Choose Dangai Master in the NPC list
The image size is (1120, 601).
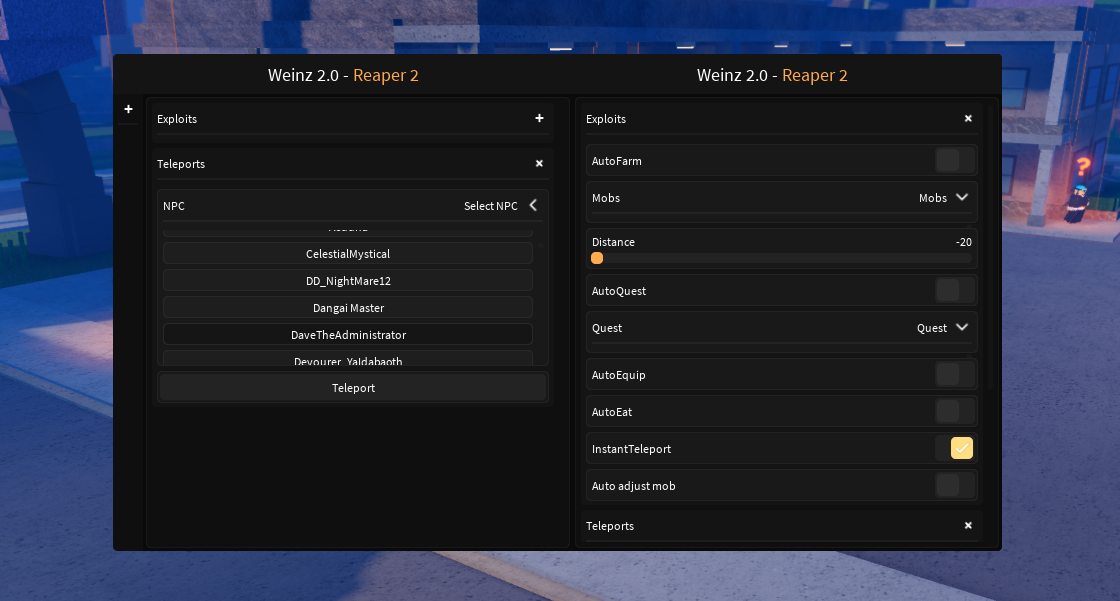(347, 307)
